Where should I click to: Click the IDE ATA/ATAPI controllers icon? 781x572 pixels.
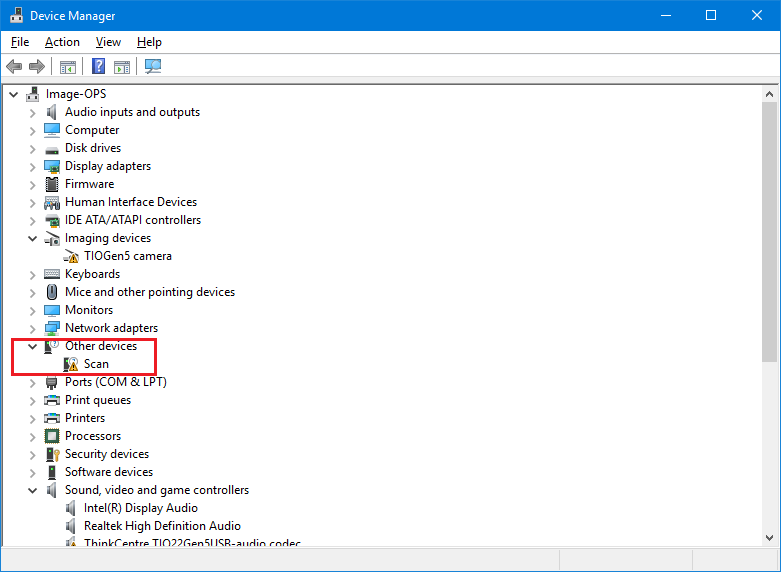[x=52, y=220]
